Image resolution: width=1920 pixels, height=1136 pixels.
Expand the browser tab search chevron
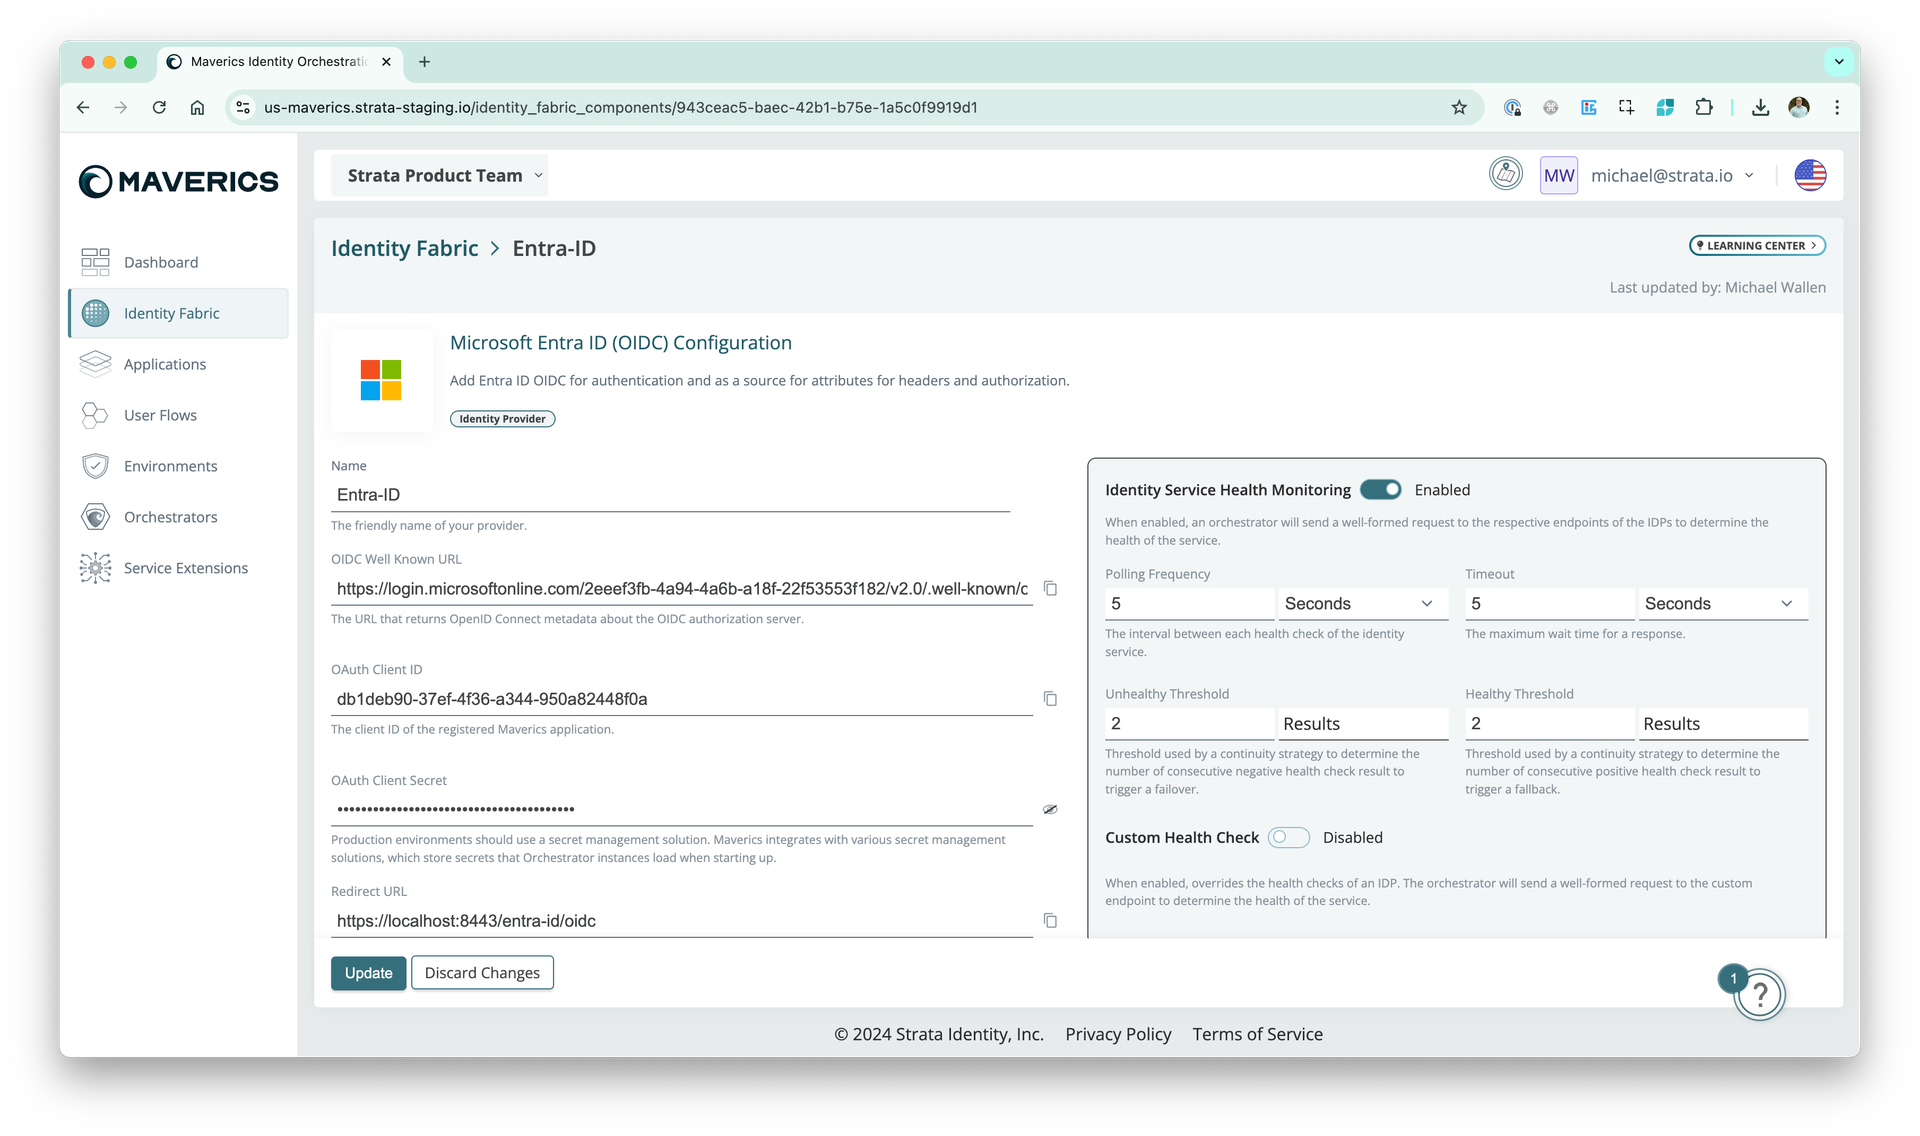(x=1838, y=61)
